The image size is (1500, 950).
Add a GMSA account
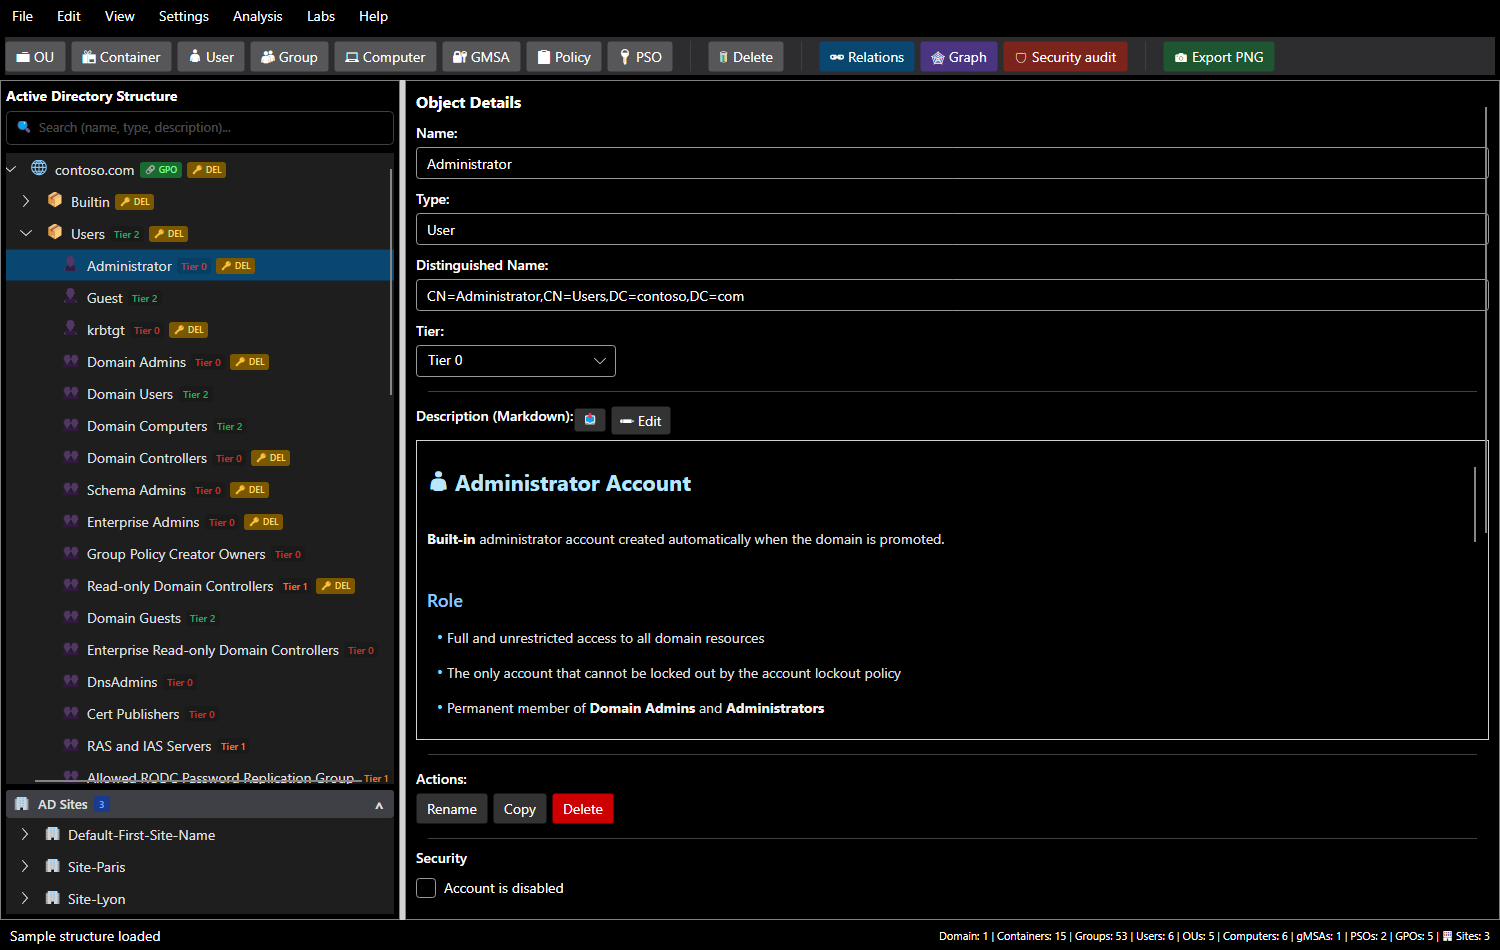[481, 57]
